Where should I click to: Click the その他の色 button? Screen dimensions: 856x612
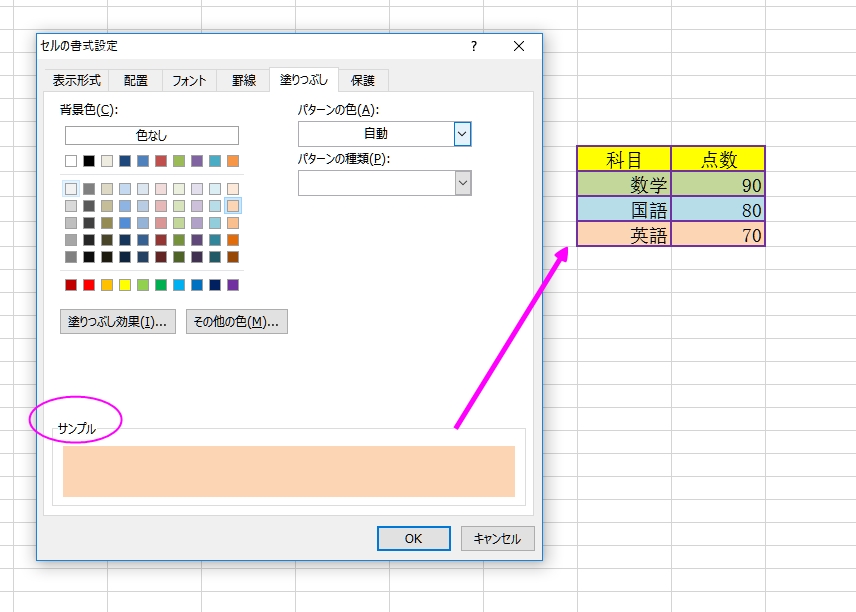(x=237, y=321)
